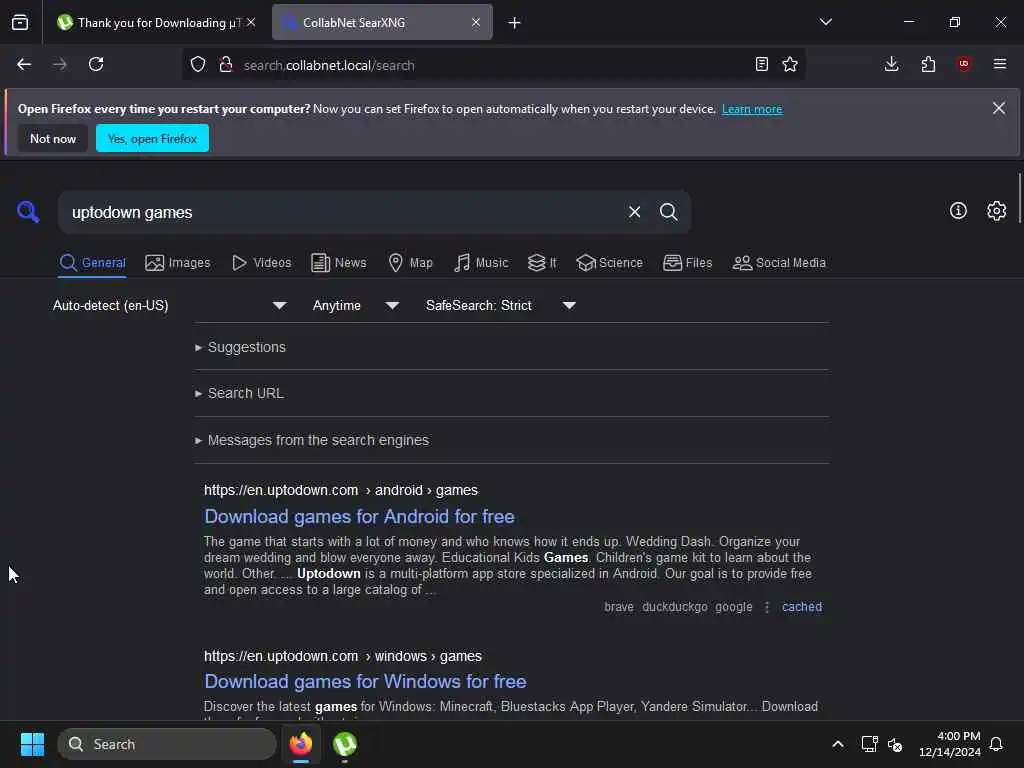Go back to previous page

tap(24, 64)
